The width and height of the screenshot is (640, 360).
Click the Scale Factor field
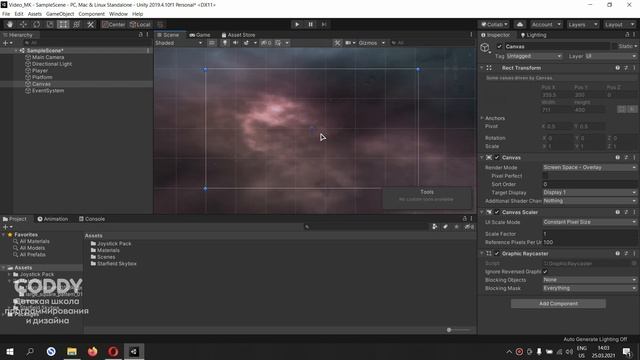[589, 234]
